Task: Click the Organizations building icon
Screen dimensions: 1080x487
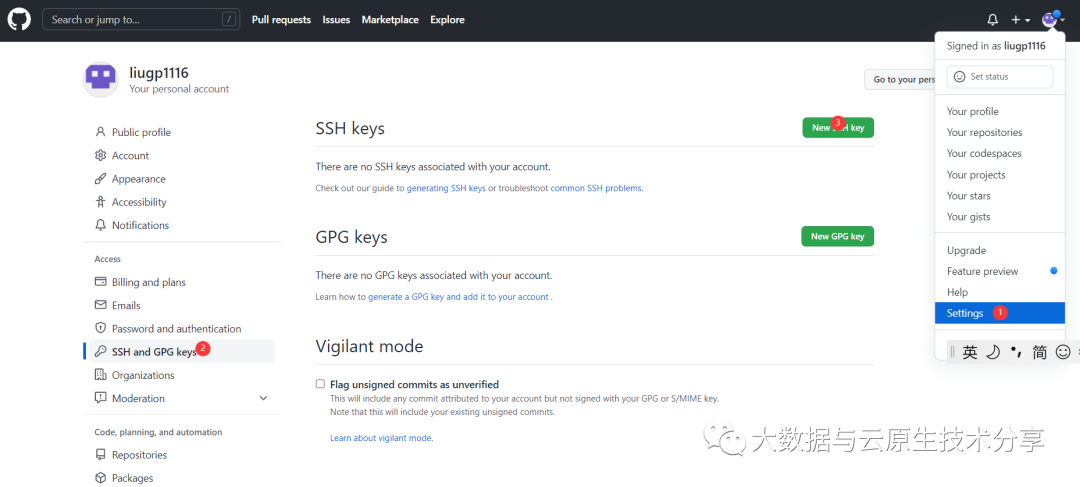Action: click(101, 375)
